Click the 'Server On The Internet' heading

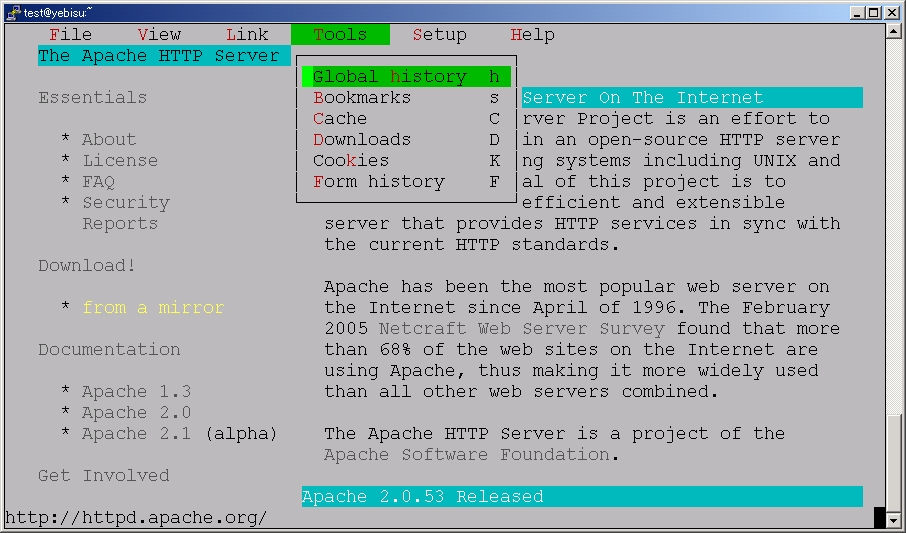(692, 98)
